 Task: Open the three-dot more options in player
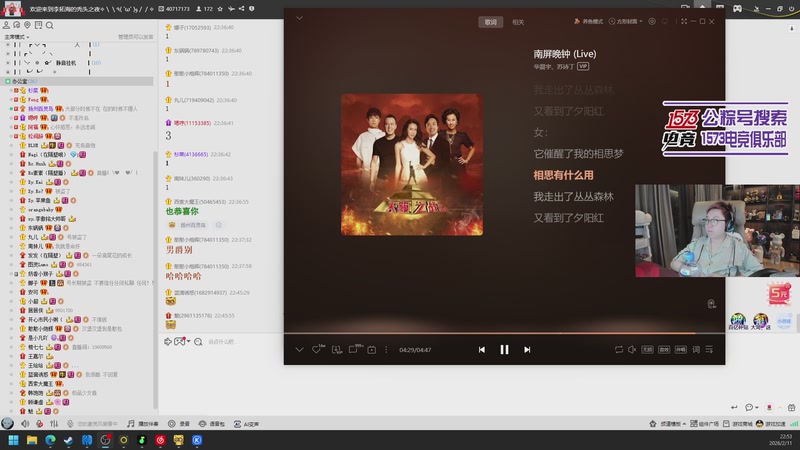pyautogui.click(x=386, y=349)
